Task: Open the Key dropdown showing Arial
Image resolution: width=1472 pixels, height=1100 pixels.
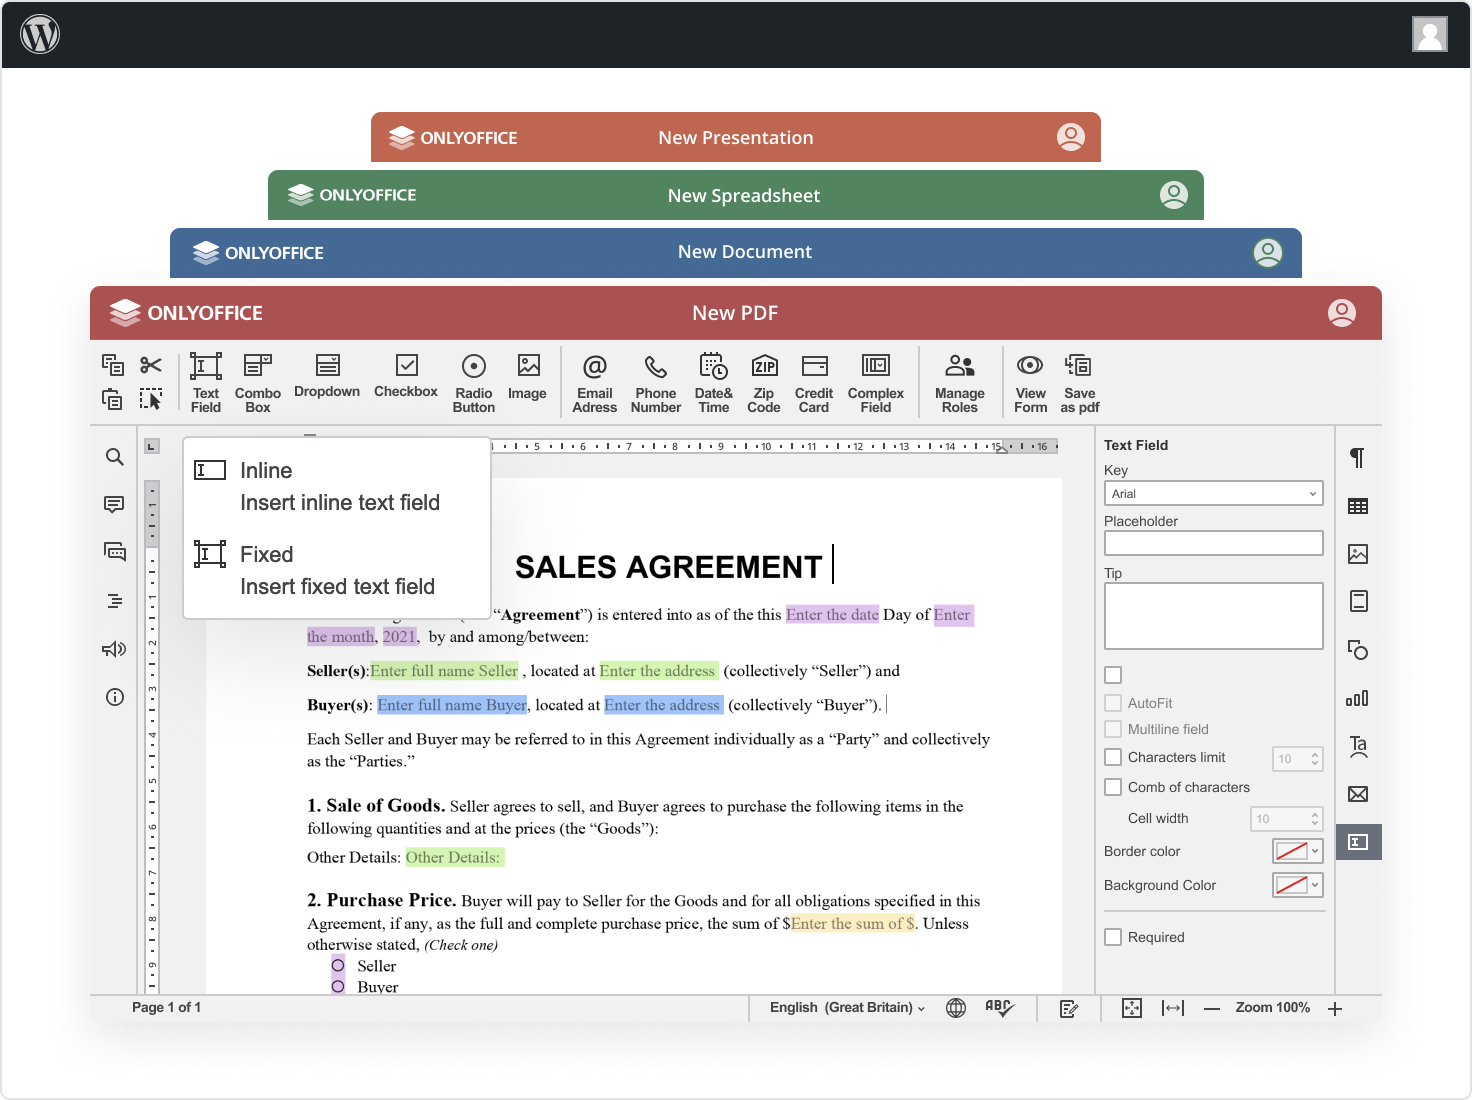Action: [x=1214, y=493]
